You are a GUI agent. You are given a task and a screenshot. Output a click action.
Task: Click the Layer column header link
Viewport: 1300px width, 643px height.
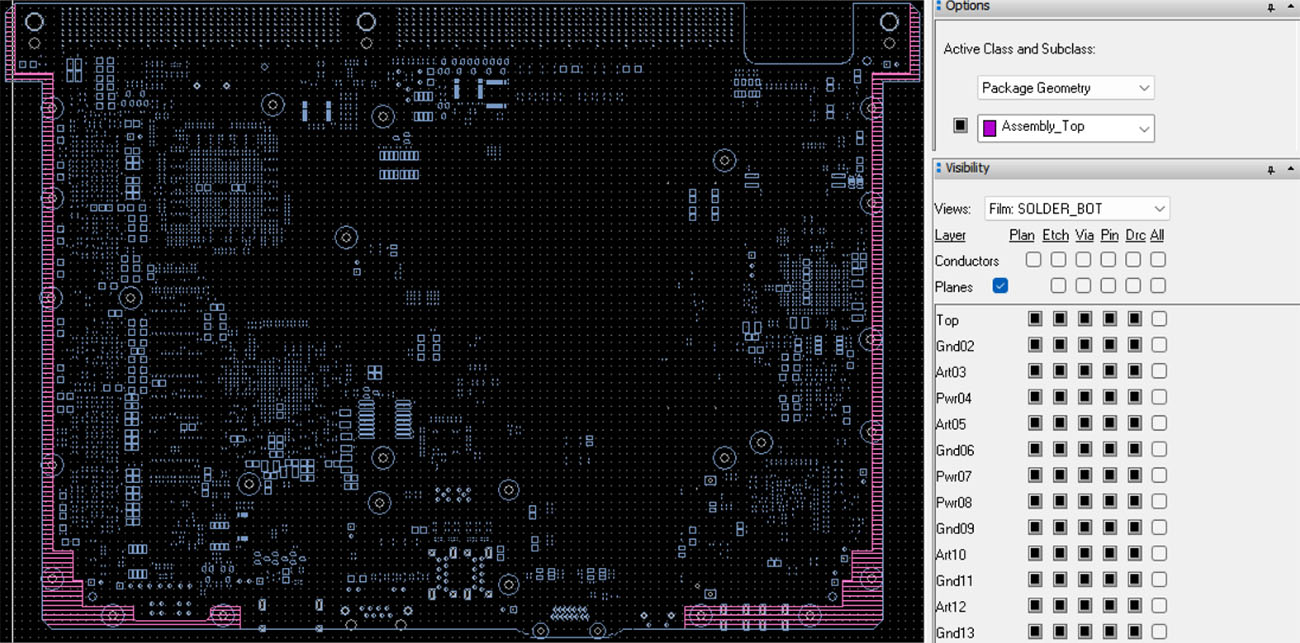click(x=950, y=236)
